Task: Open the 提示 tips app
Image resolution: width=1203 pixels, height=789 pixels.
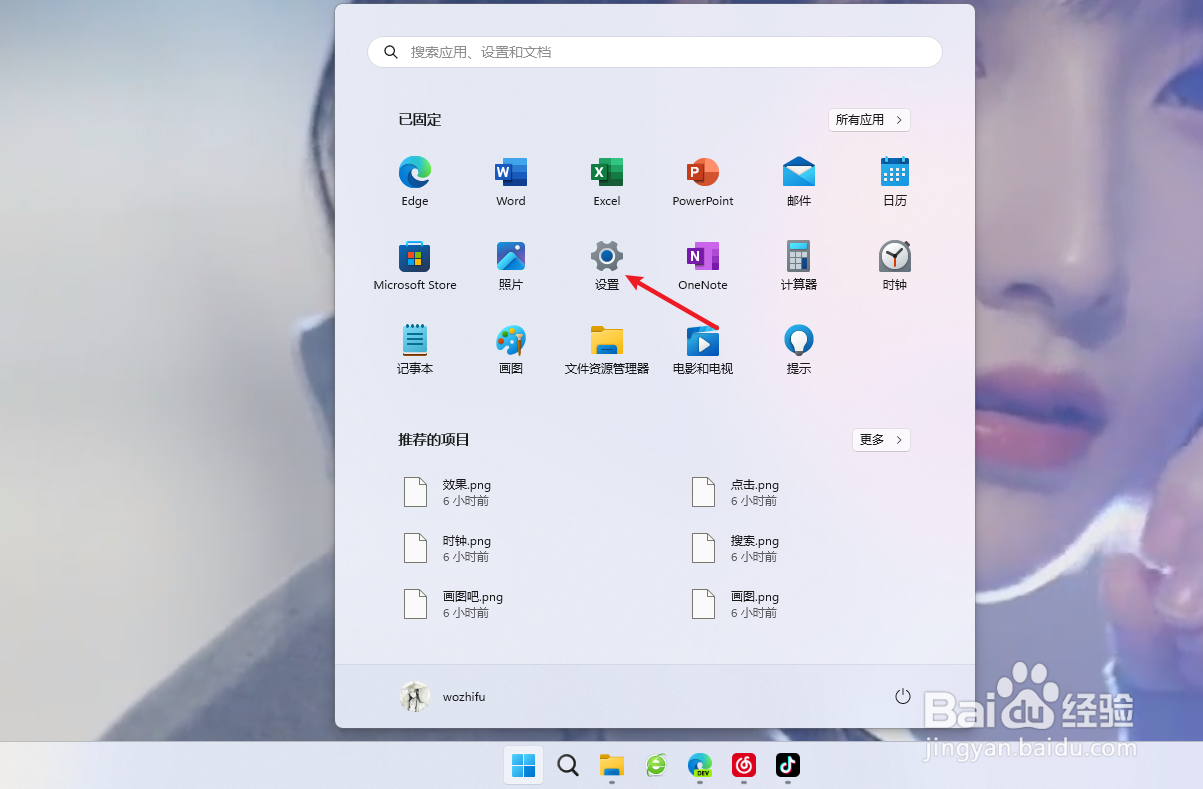Action: tap(799, 349)
